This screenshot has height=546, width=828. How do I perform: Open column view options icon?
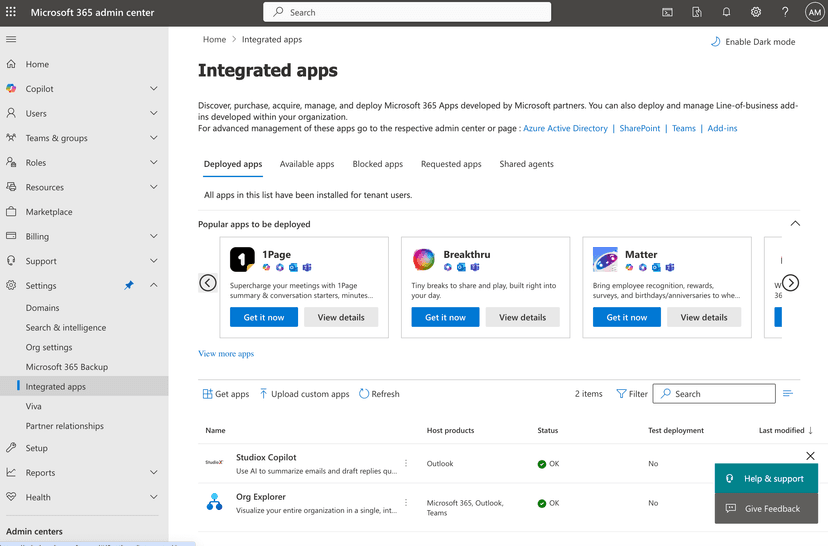click(x=788, y=393)
